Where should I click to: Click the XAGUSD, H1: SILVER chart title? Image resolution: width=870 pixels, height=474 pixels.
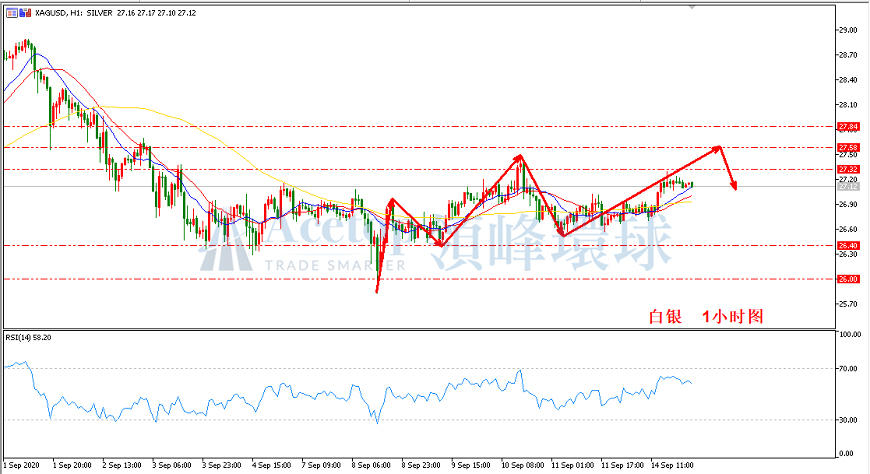coord(73,13)
